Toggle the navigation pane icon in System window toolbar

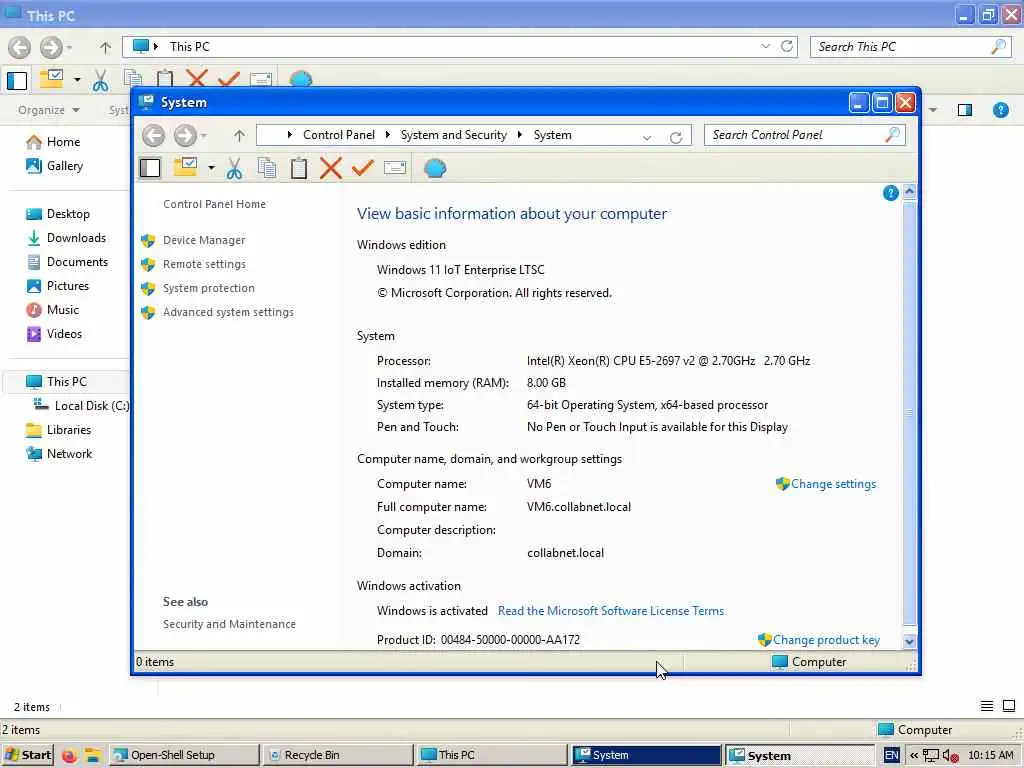click(x=150, y=168)
